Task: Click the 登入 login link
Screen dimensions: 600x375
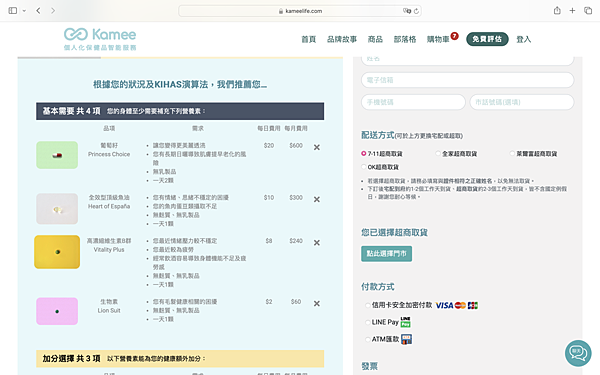Action: click(523, 39)
